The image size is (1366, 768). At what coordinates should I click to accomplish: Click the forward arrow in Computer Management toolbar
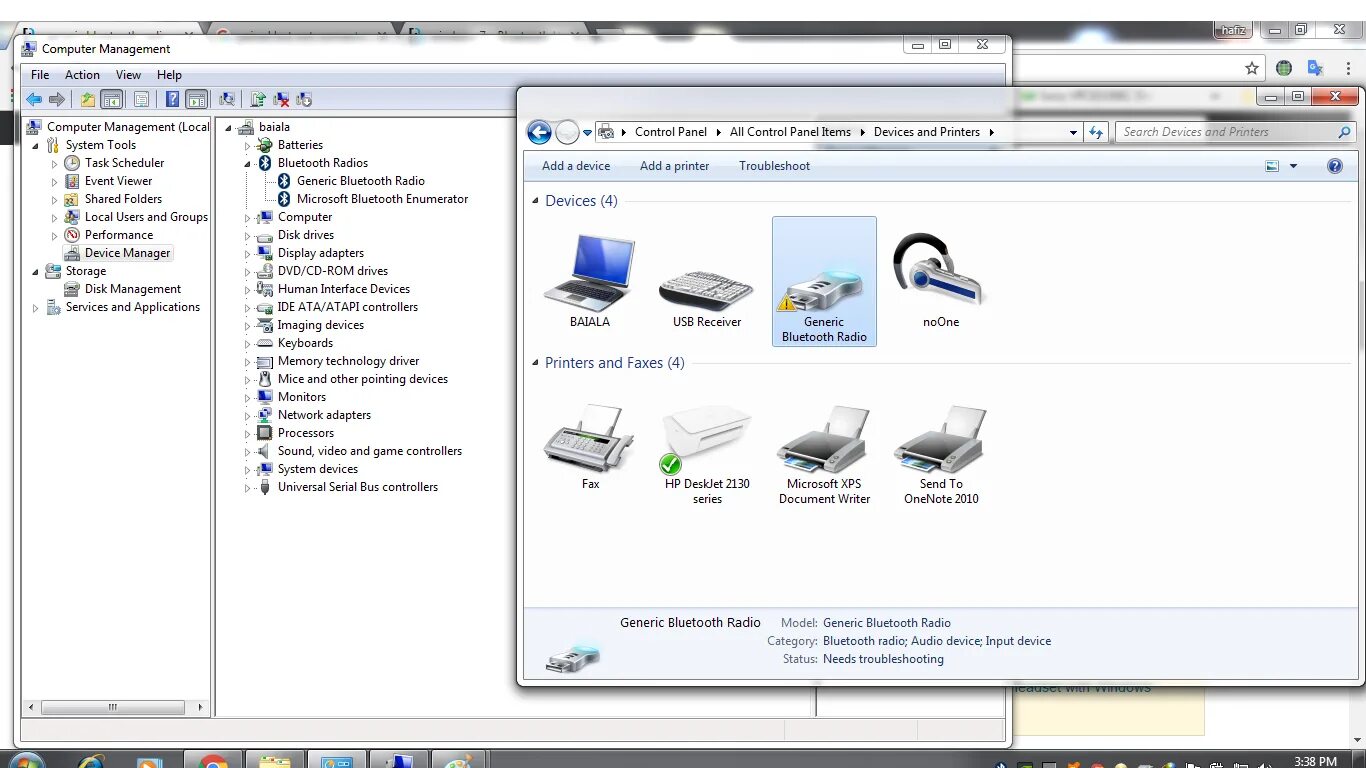click(x=57, y=99)
